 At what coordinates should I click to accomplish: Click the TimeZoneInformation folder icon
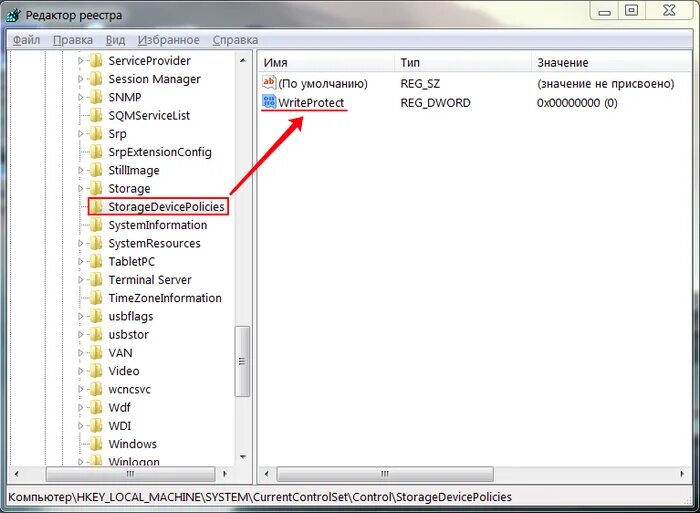click(96, 298)
